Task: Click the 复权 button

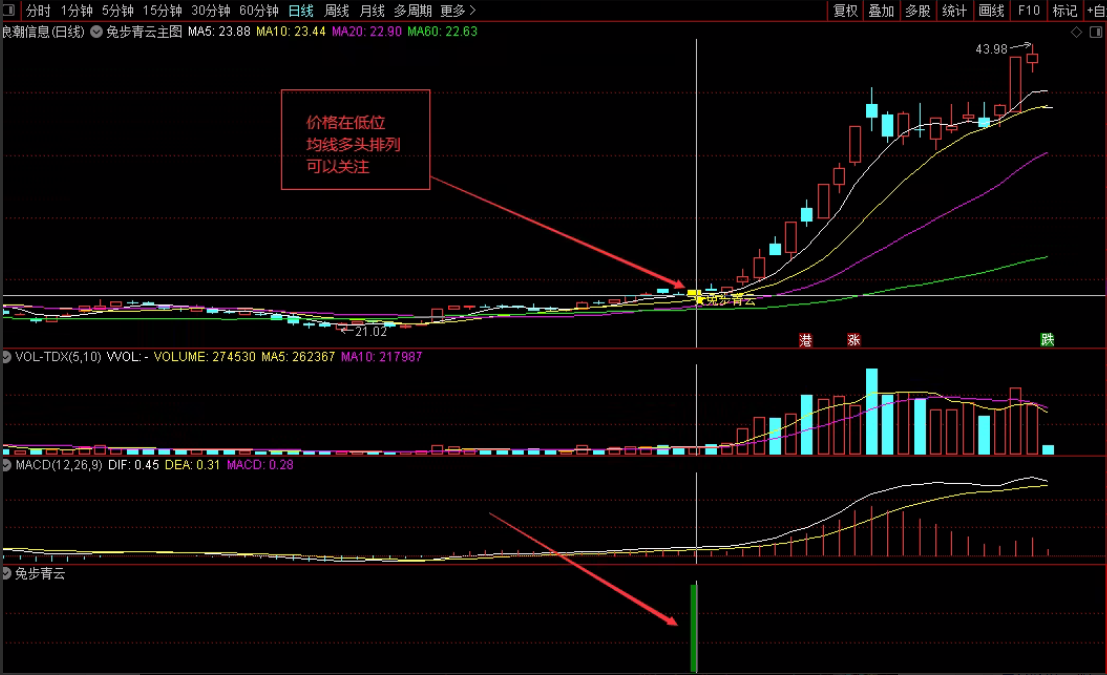Action: [845, 11]
